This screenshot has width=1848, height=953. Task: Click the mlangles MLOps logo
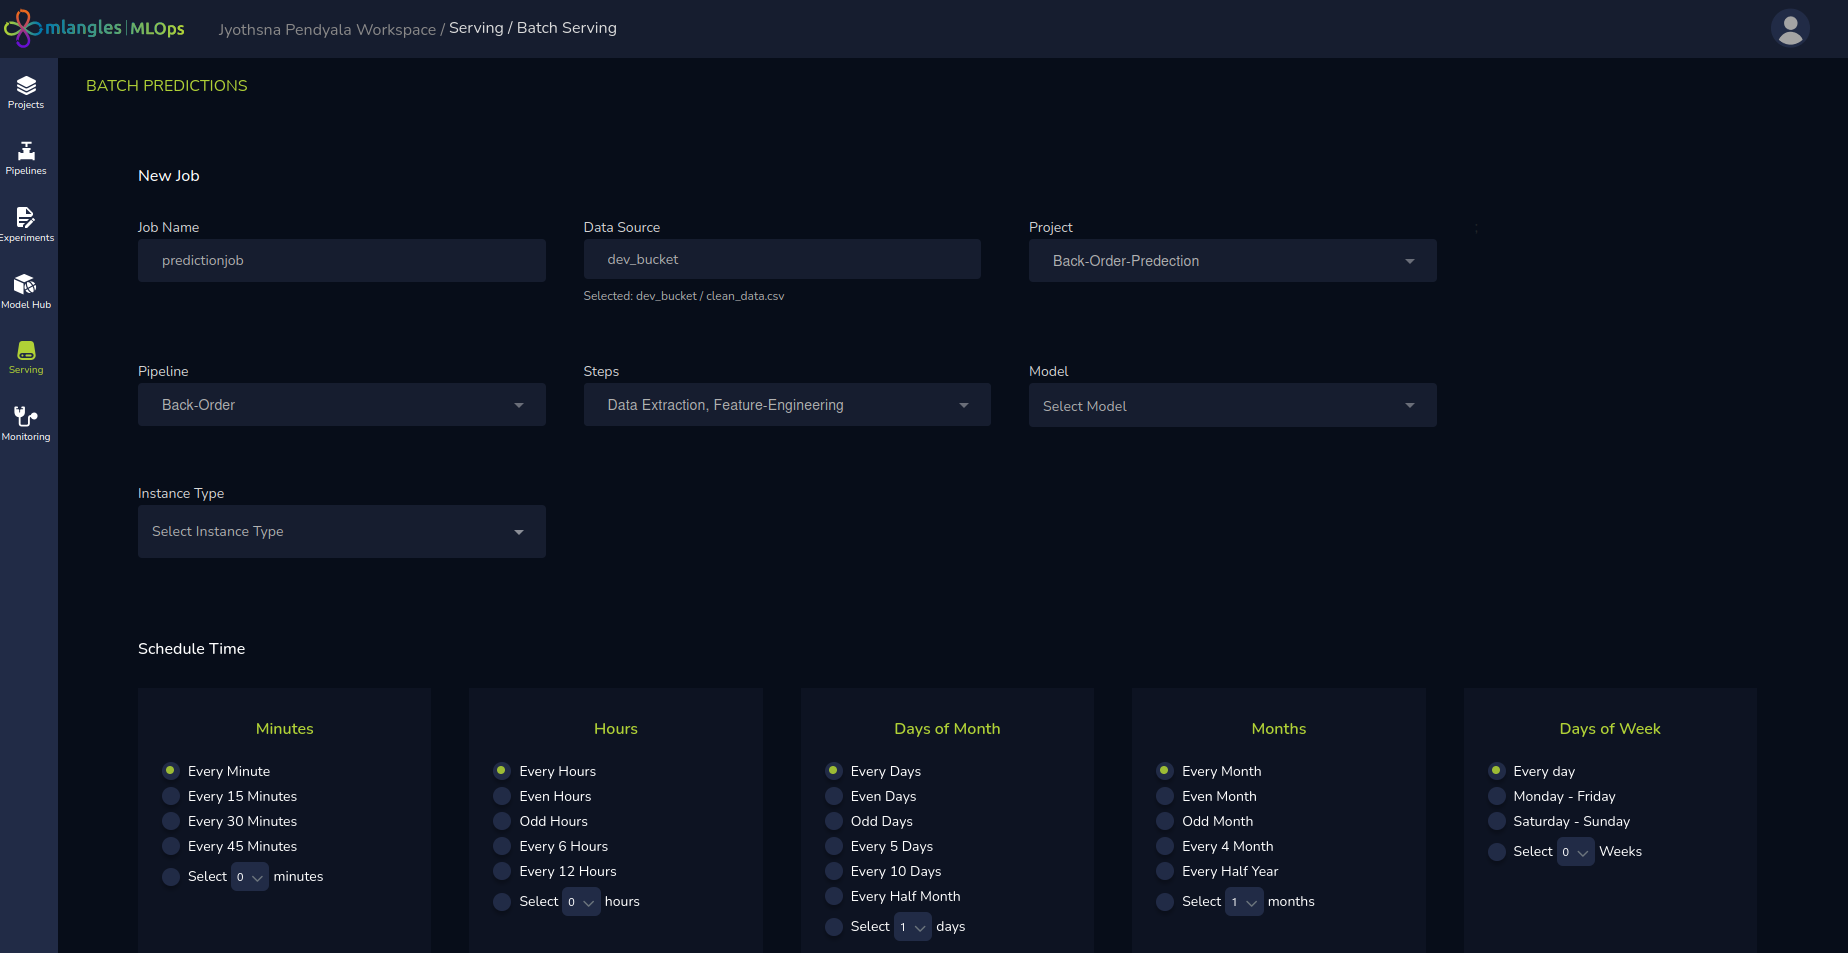pyautogui.click(x=95, y=28)
